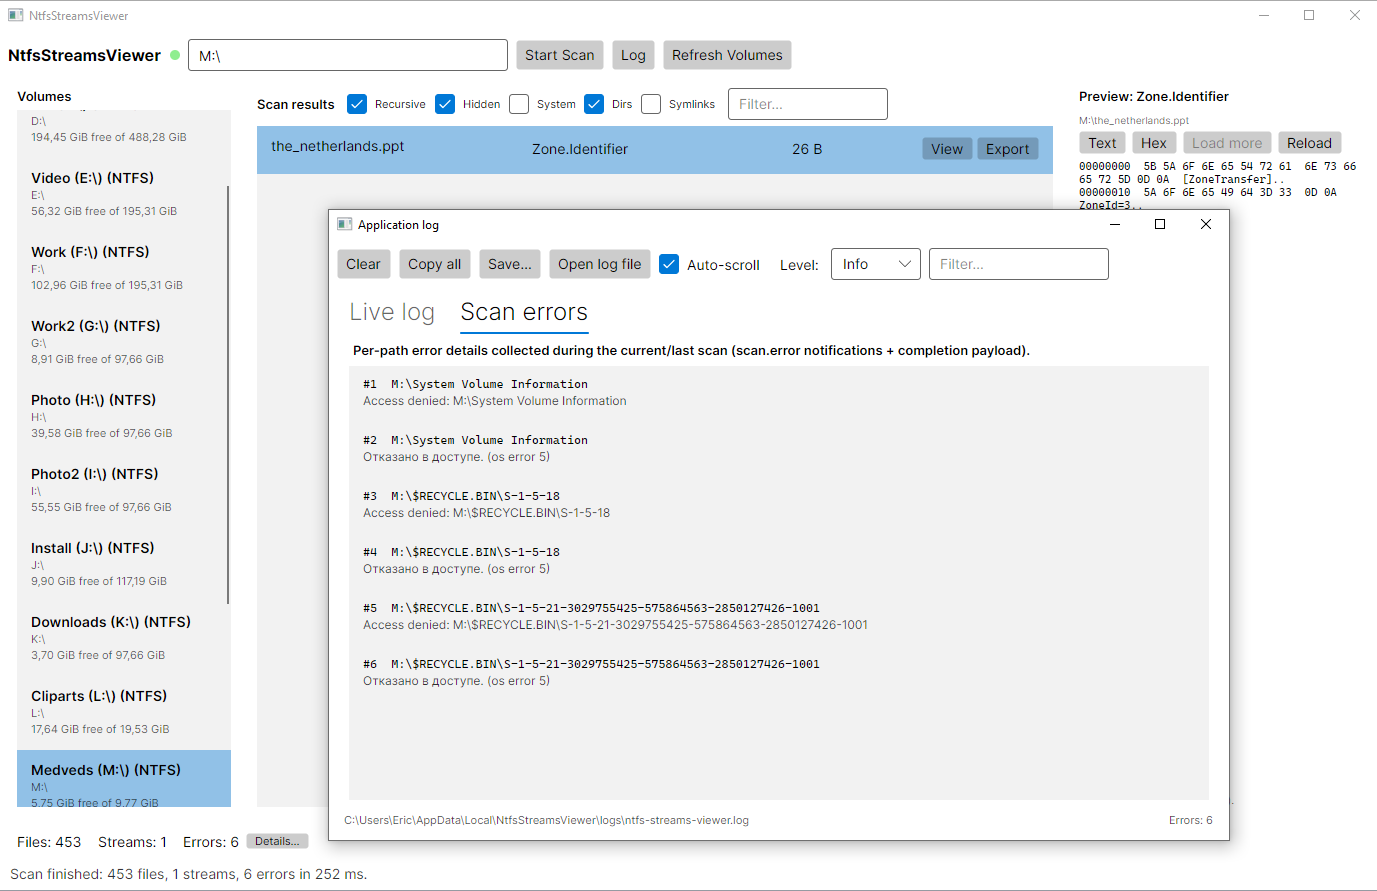This screenshot has height=891, width=1377.
Task: Select the Medveds (M:\) volume
Action: [124, 779]
